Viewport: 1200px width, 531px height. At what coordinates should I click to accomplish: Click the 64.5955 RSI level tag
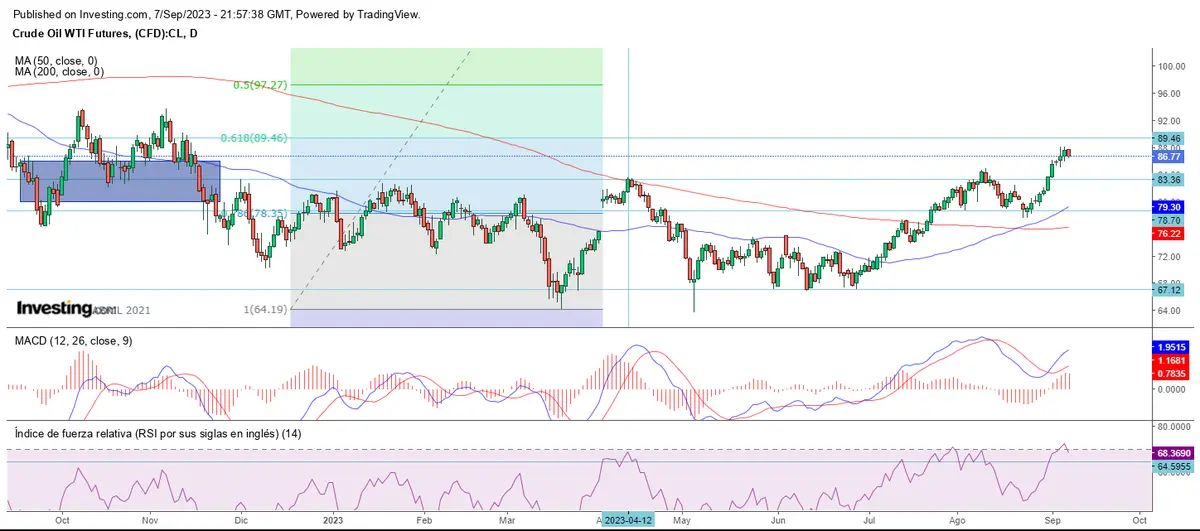point(1169,466)
